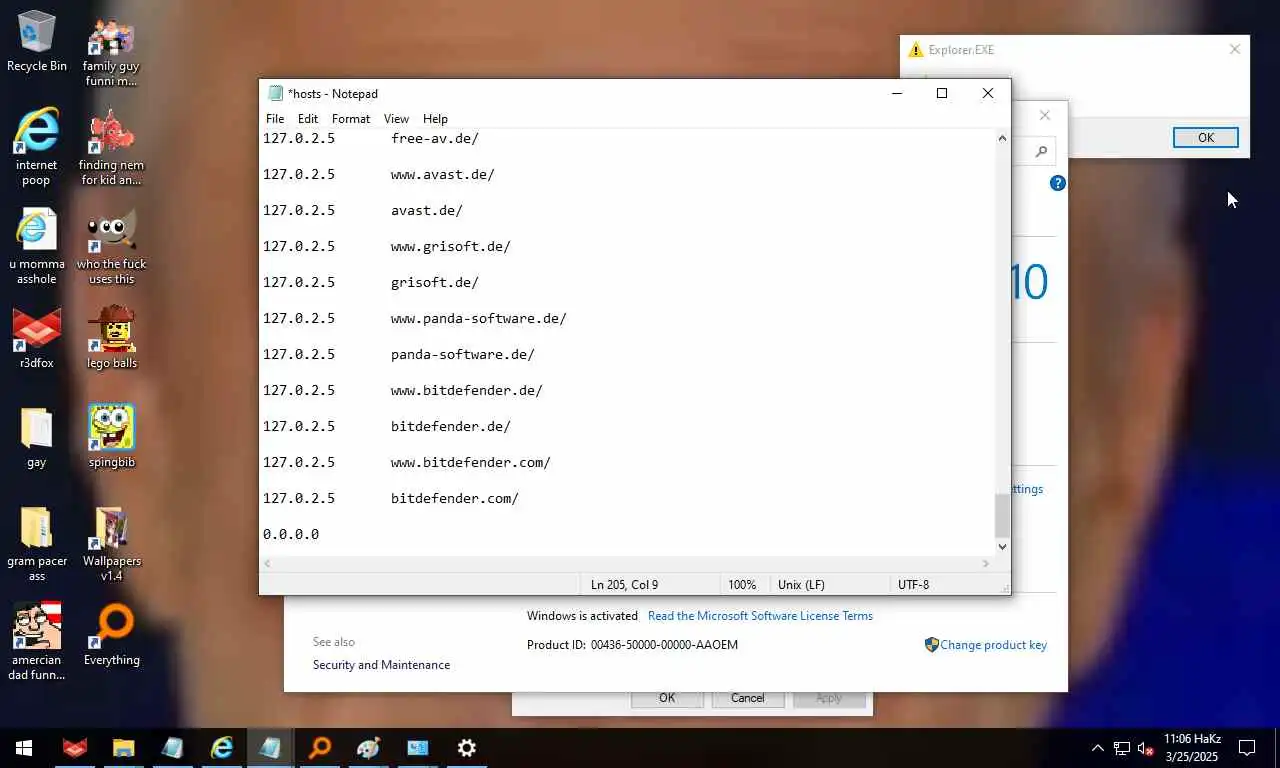Open the 'gay' folder on desktop

click(36, 437)
